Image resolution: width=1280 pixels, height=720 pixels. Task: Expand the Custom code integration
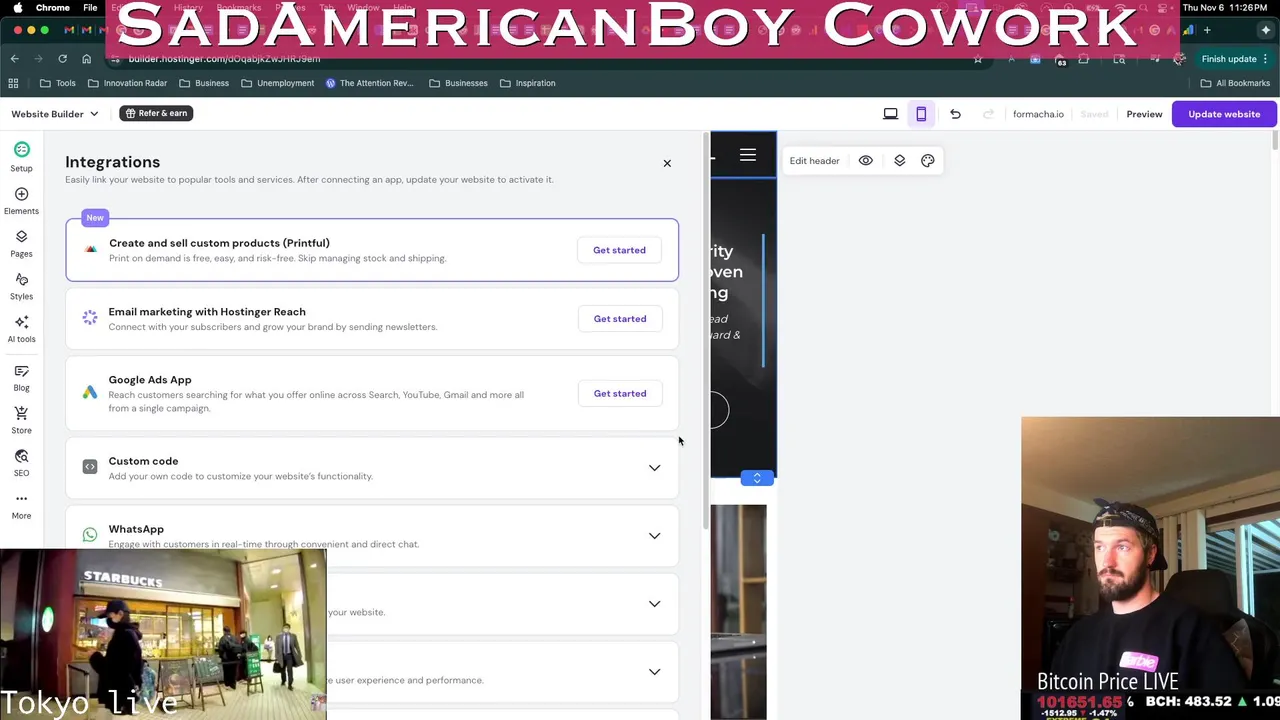(x=654, y=467)
